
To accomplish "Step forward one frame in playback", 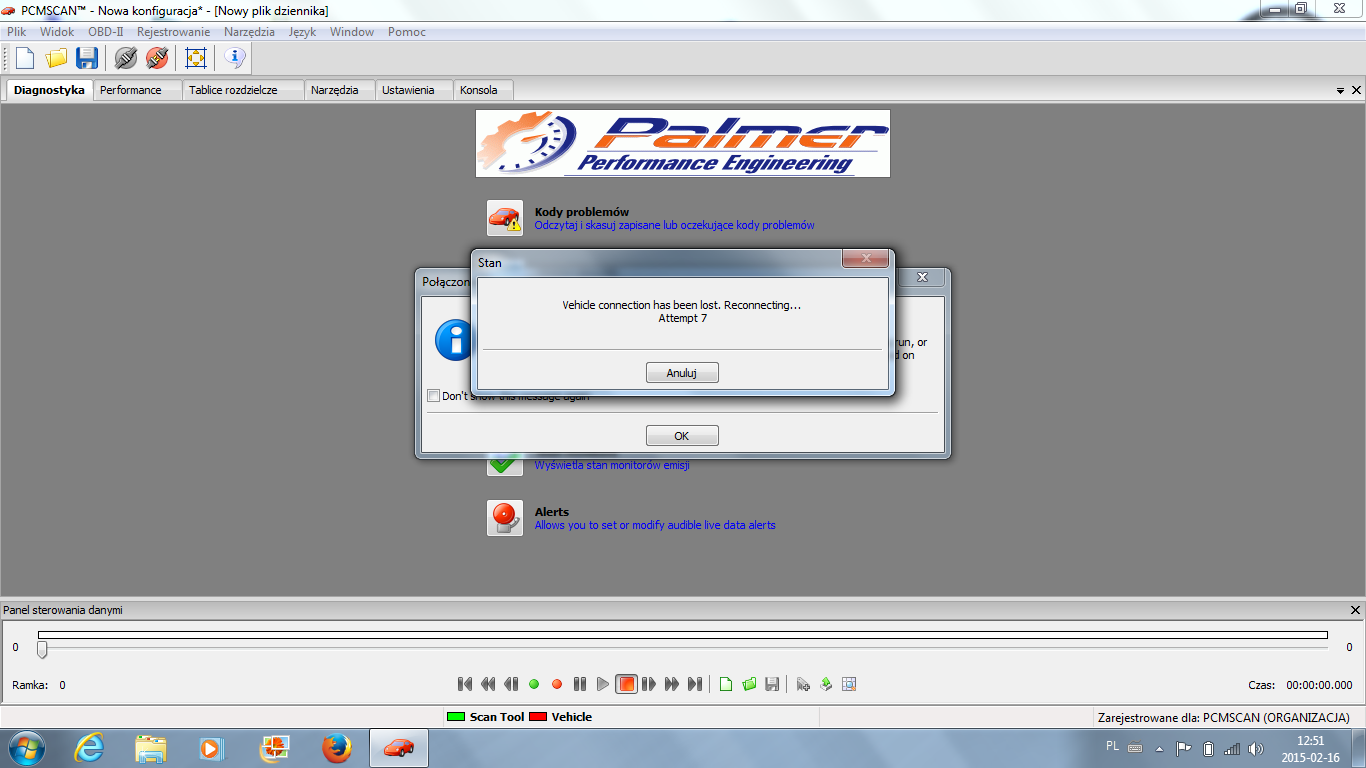I will (x=649, y=684).
